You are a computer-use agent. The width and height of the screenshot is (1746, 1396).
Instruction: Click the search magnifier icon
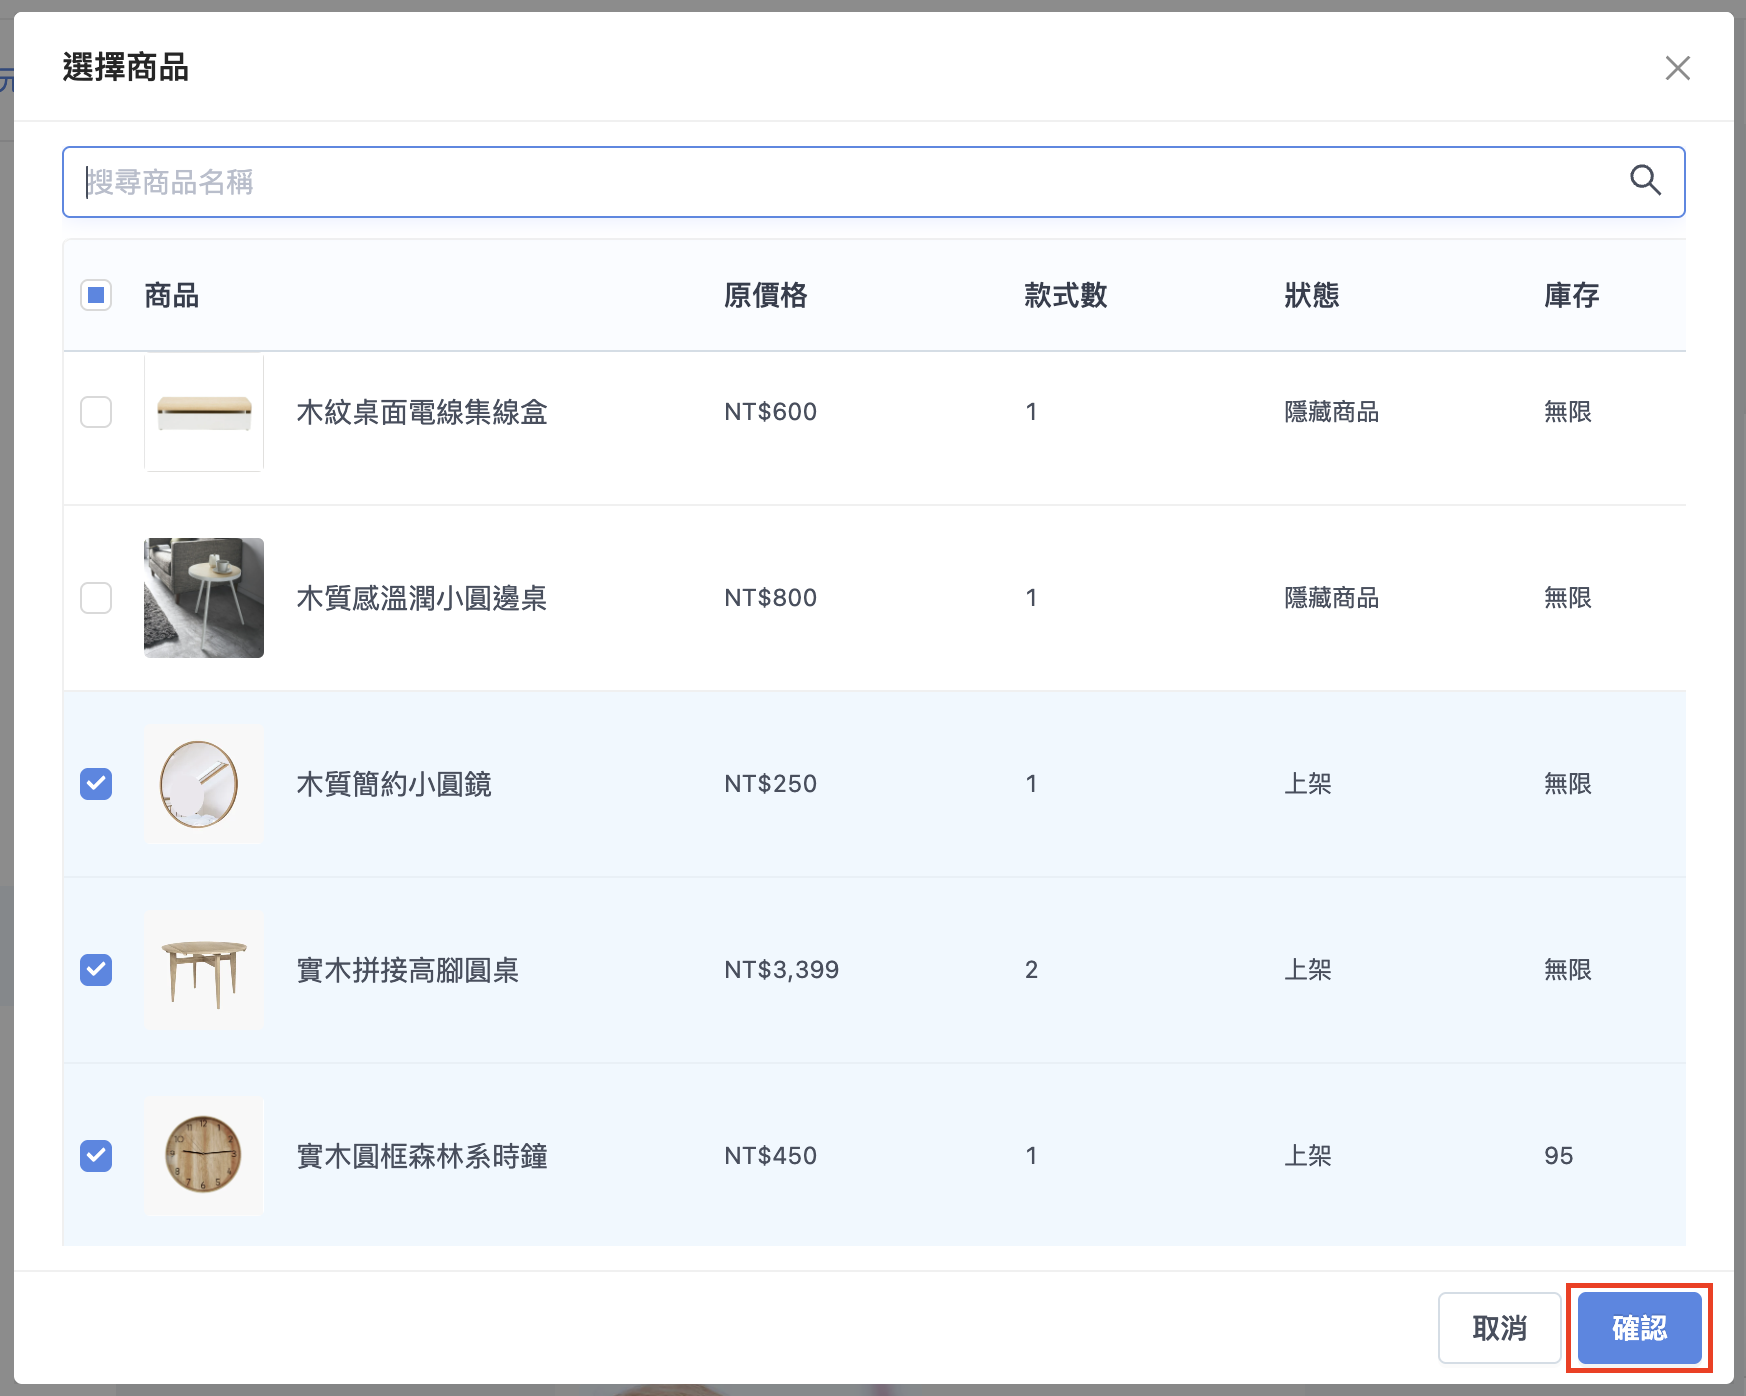[1645, 181]
